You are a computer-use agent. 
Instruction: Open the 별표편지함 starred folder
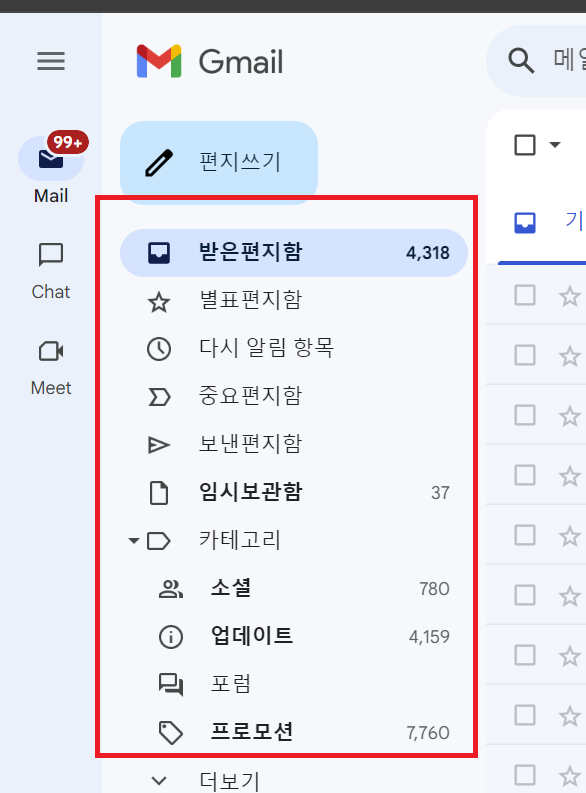[x=294, y=301]
